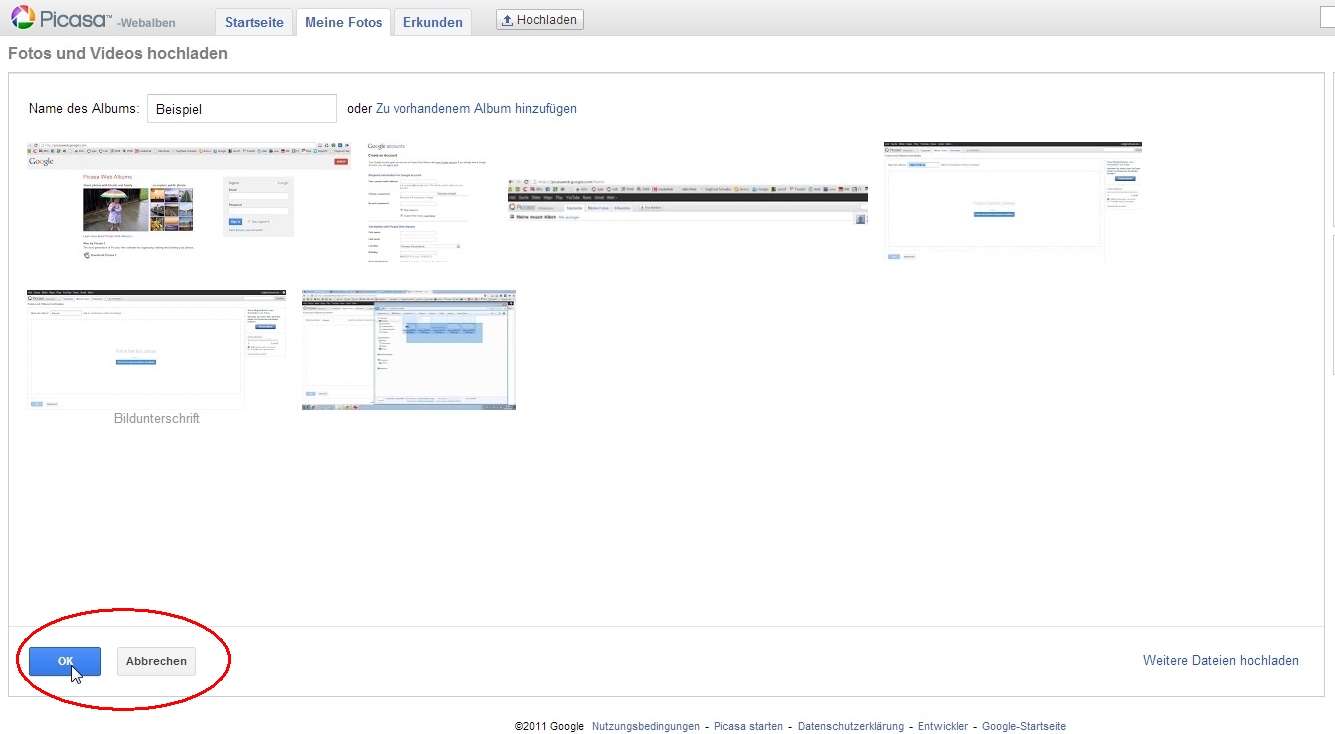Screen dimensions: 1335x734
Task: Open the Nutzungsbedingungen footer link
Action: coord(645,727)
